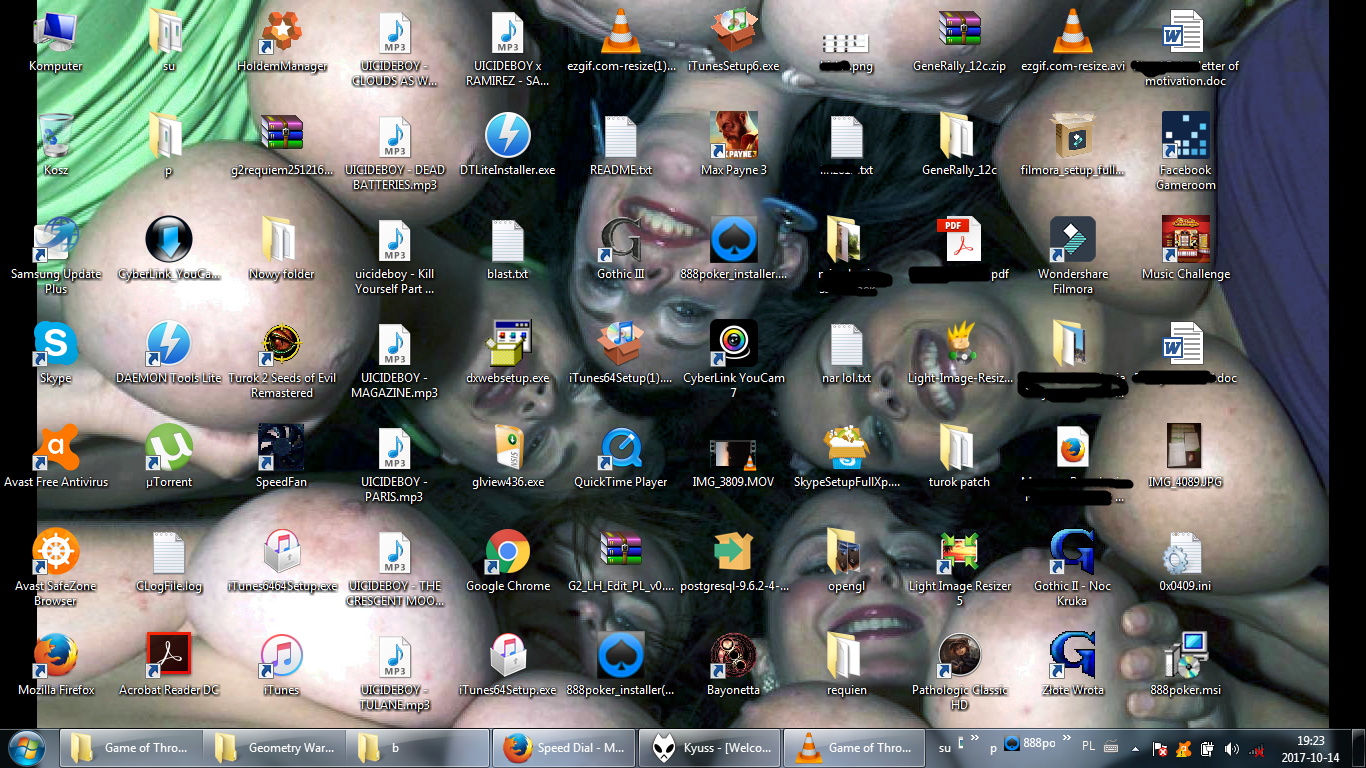Select the iTunes desktop shortcut

pos(282,665)
